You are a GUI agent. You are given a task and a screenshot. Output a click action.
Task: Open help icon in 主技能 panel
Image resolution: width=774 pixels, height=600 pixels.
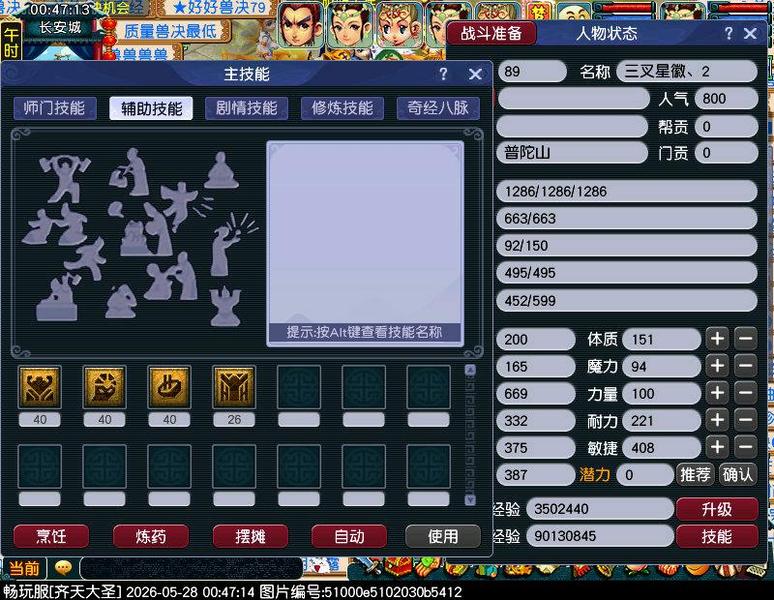[x=443, y=74]
